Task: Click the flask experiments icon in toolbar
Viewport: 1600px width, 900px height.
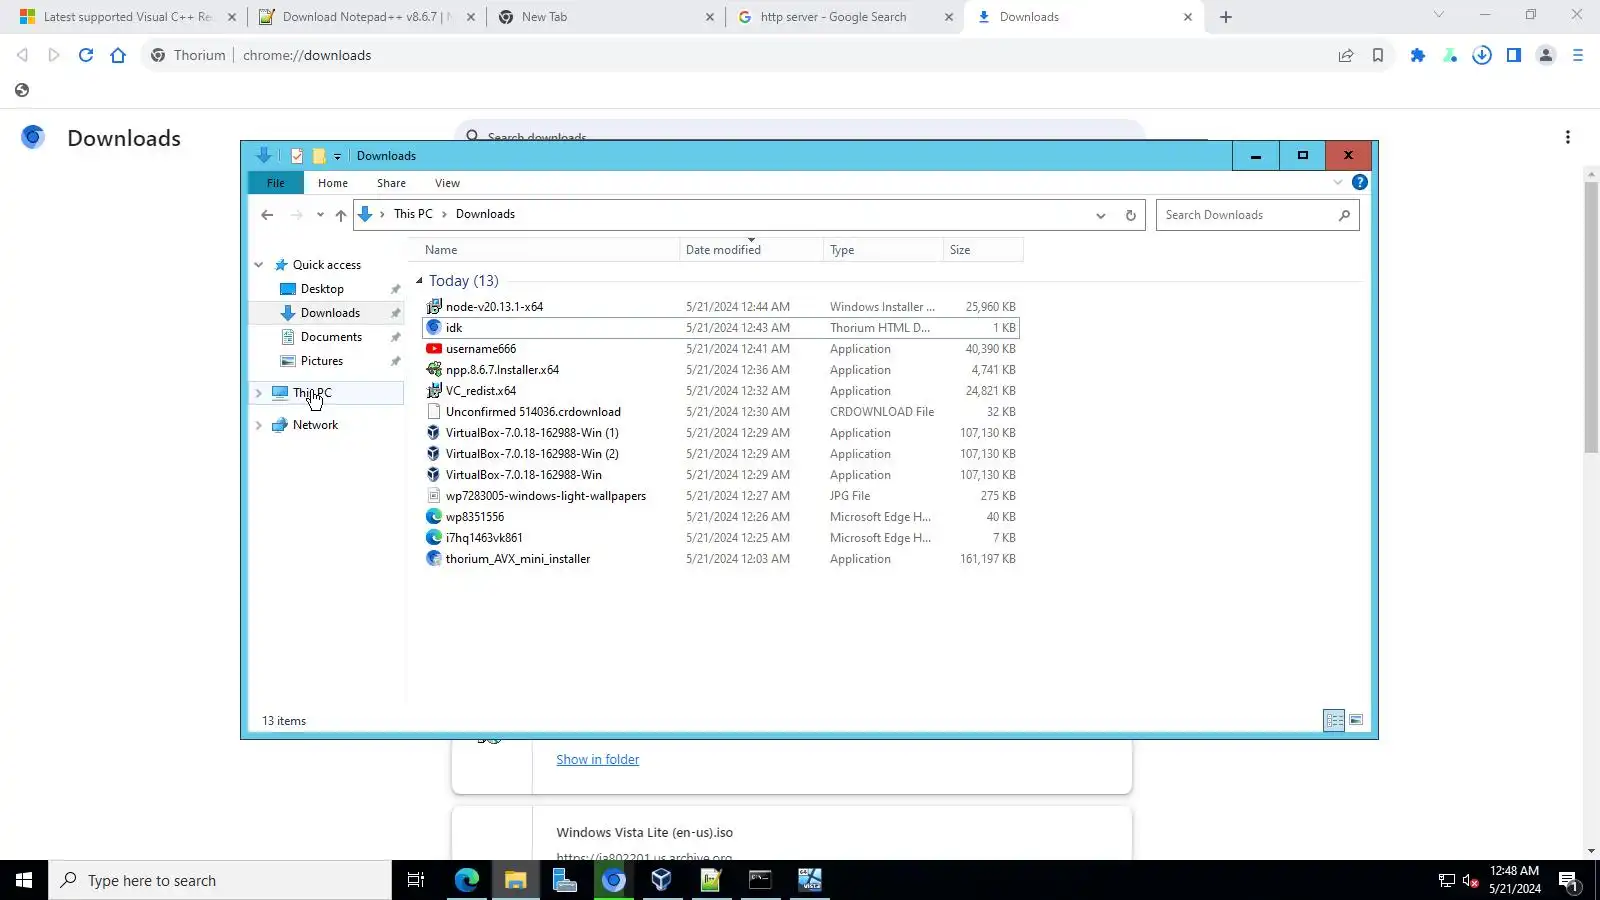Action: coord(1450,55)
